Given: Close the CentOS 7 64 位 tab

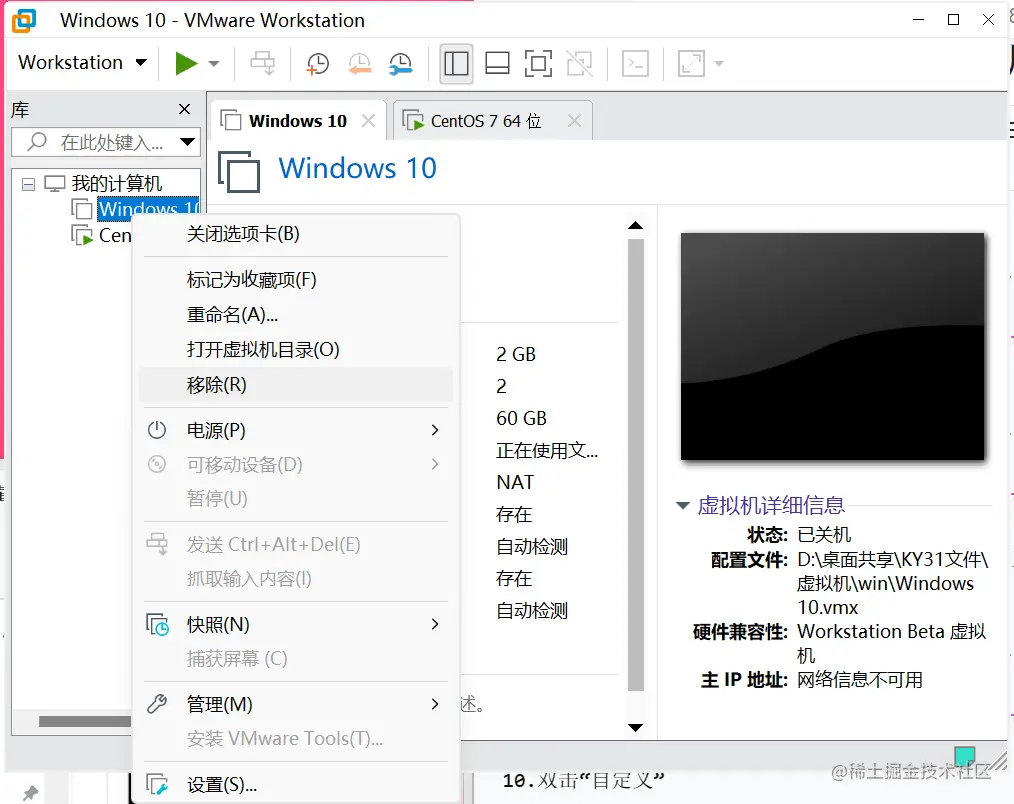Looking at the screenshot, I should tap(574, 120).
